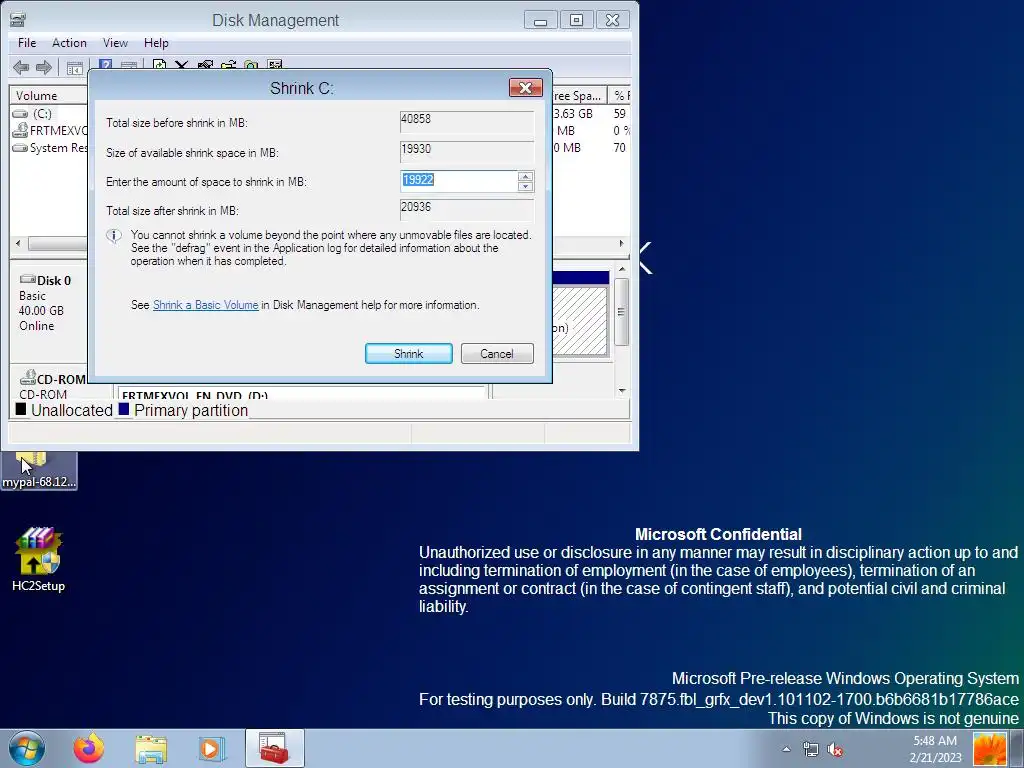Click the Forward arrow in Disk Management toolbar
This screenshot has height=768, width=1024.
click(x=44, y=67)
